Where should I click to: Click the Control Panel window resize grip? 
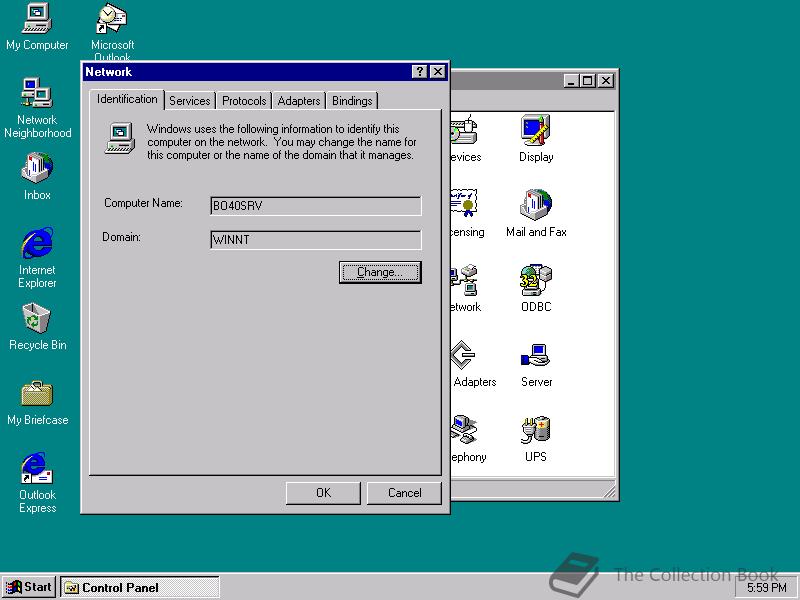609,491
